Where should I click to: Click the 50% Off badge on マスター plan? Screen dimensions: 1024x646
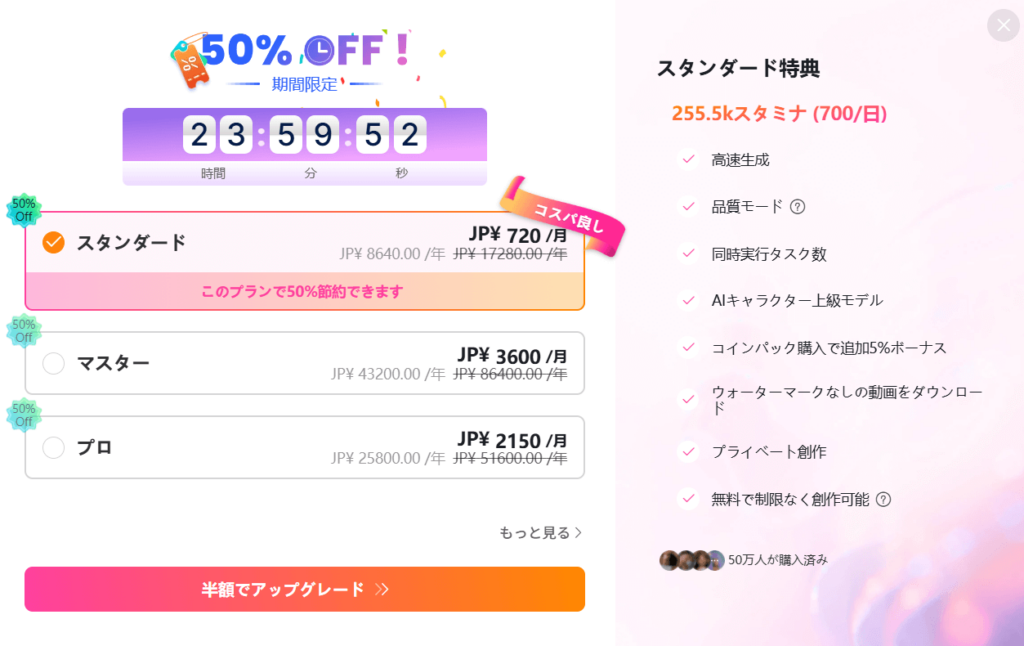pos(23,331)
